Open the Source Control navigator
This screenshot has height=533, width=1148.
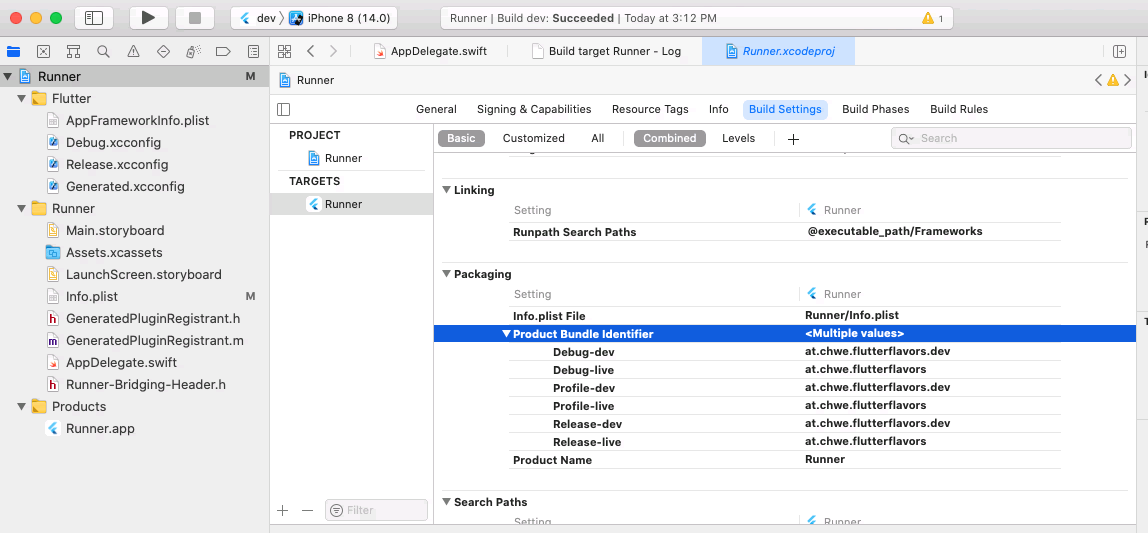[x=43, y=51]
